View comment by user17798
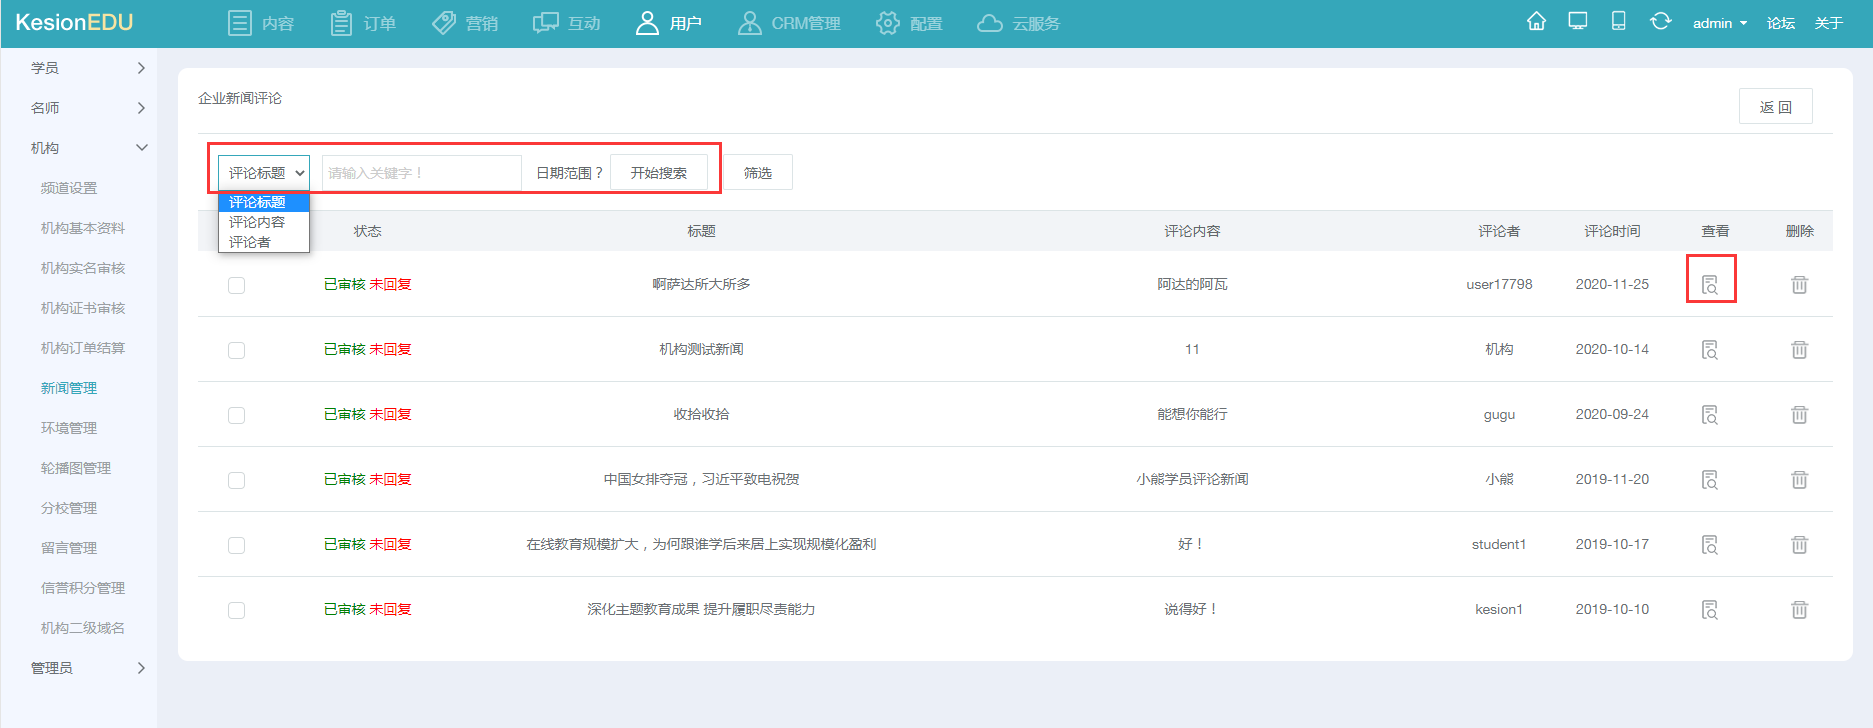 (1710, 285)
